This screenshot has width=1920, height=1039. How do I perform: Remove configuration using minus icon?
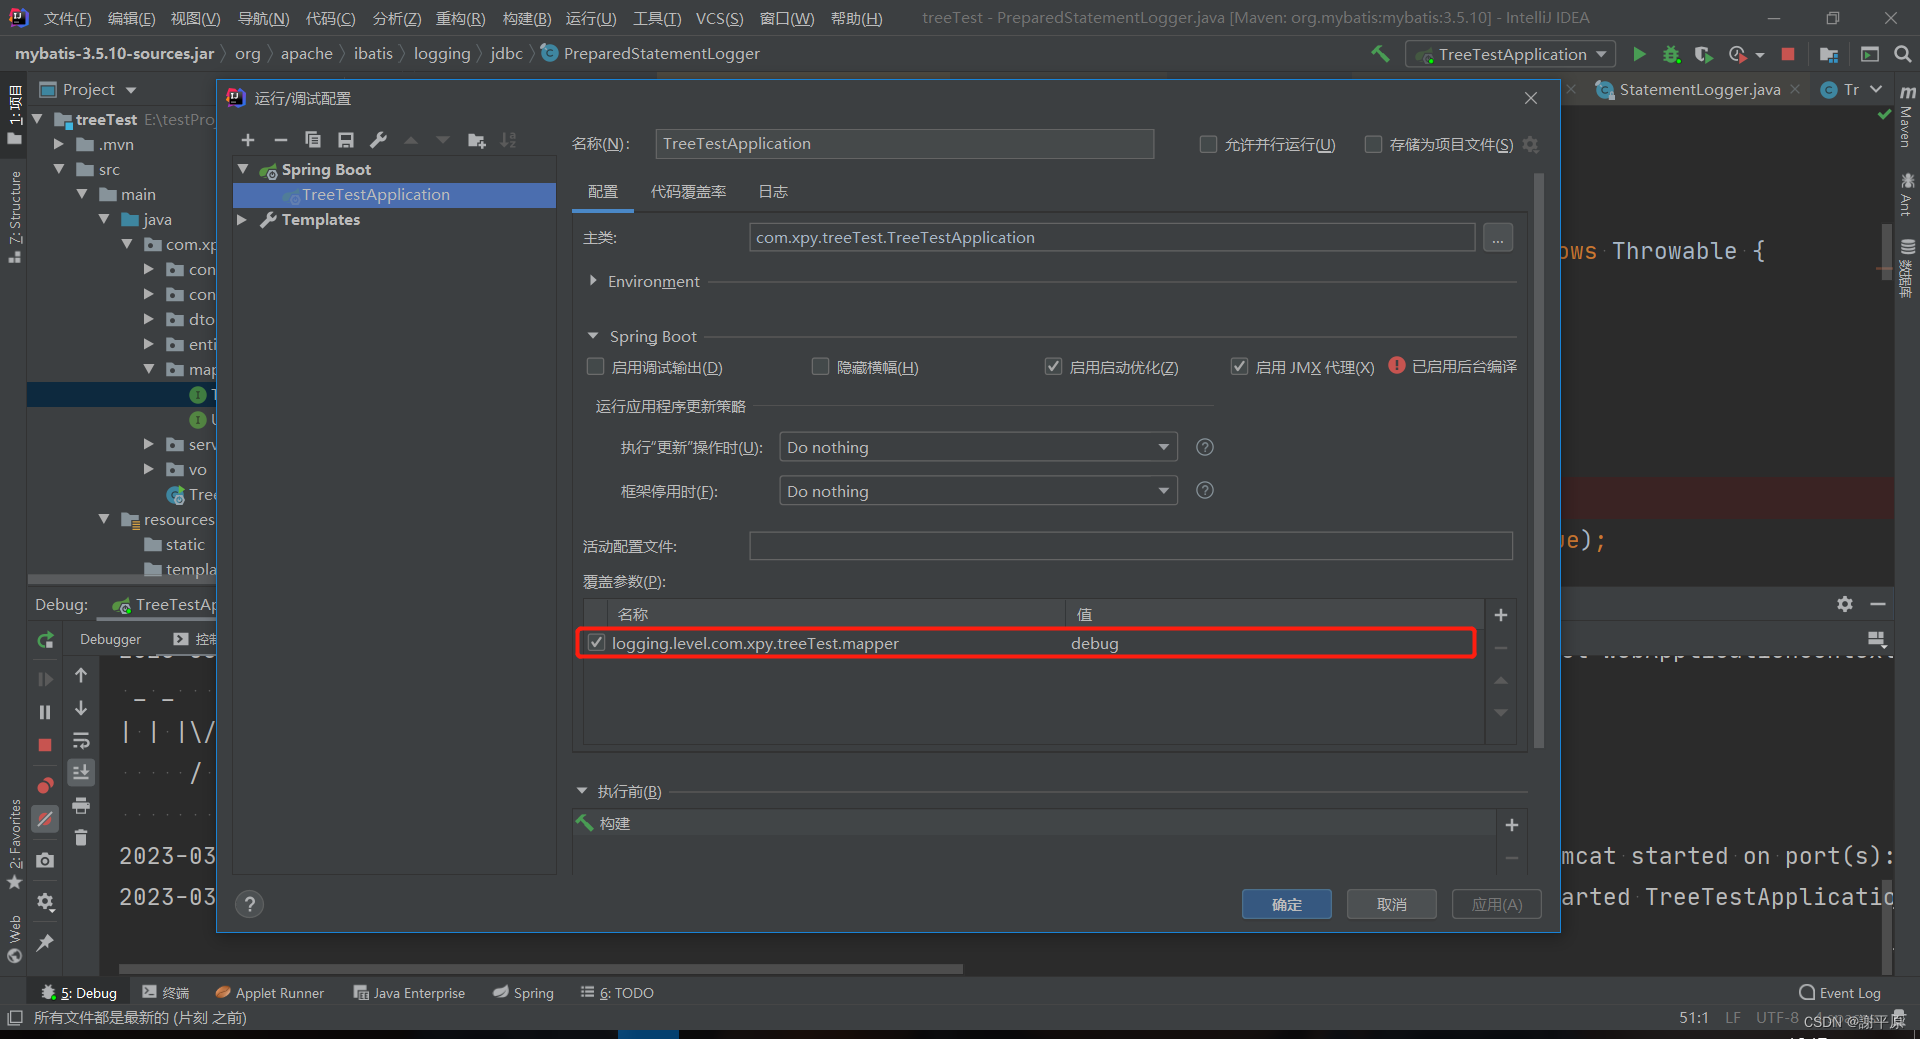click(x=280, y=140)
